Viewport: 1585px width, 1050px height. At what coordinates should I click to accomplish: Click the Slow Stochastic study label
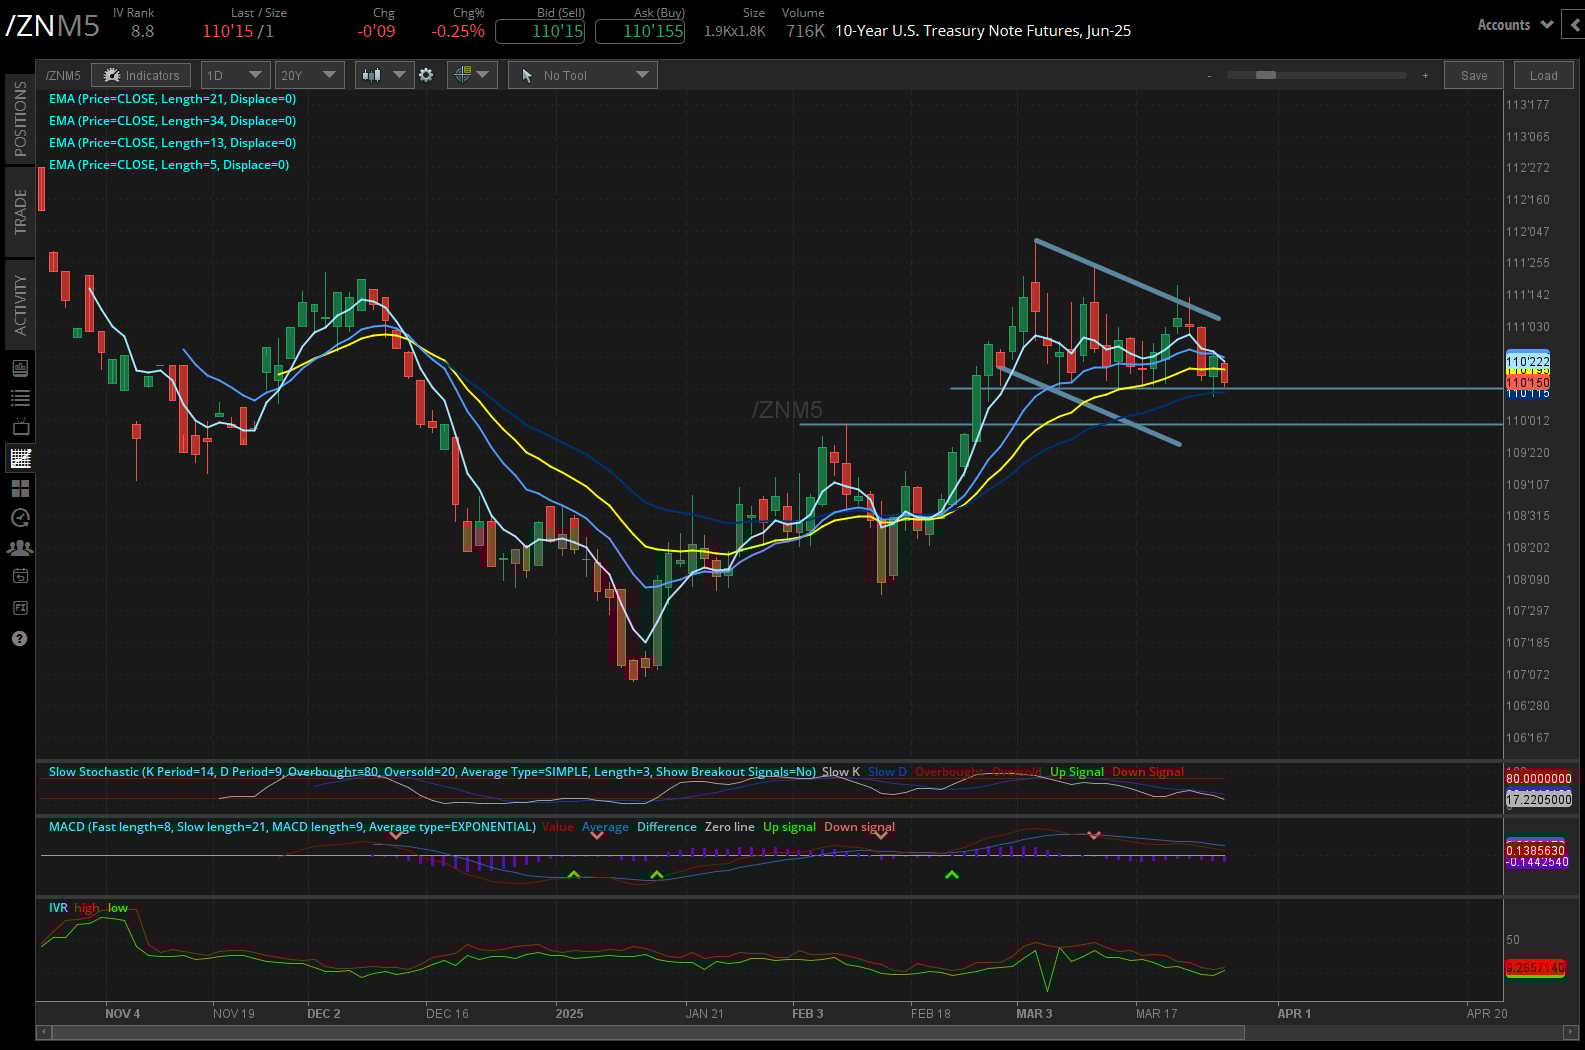click(x=432, y=772)
